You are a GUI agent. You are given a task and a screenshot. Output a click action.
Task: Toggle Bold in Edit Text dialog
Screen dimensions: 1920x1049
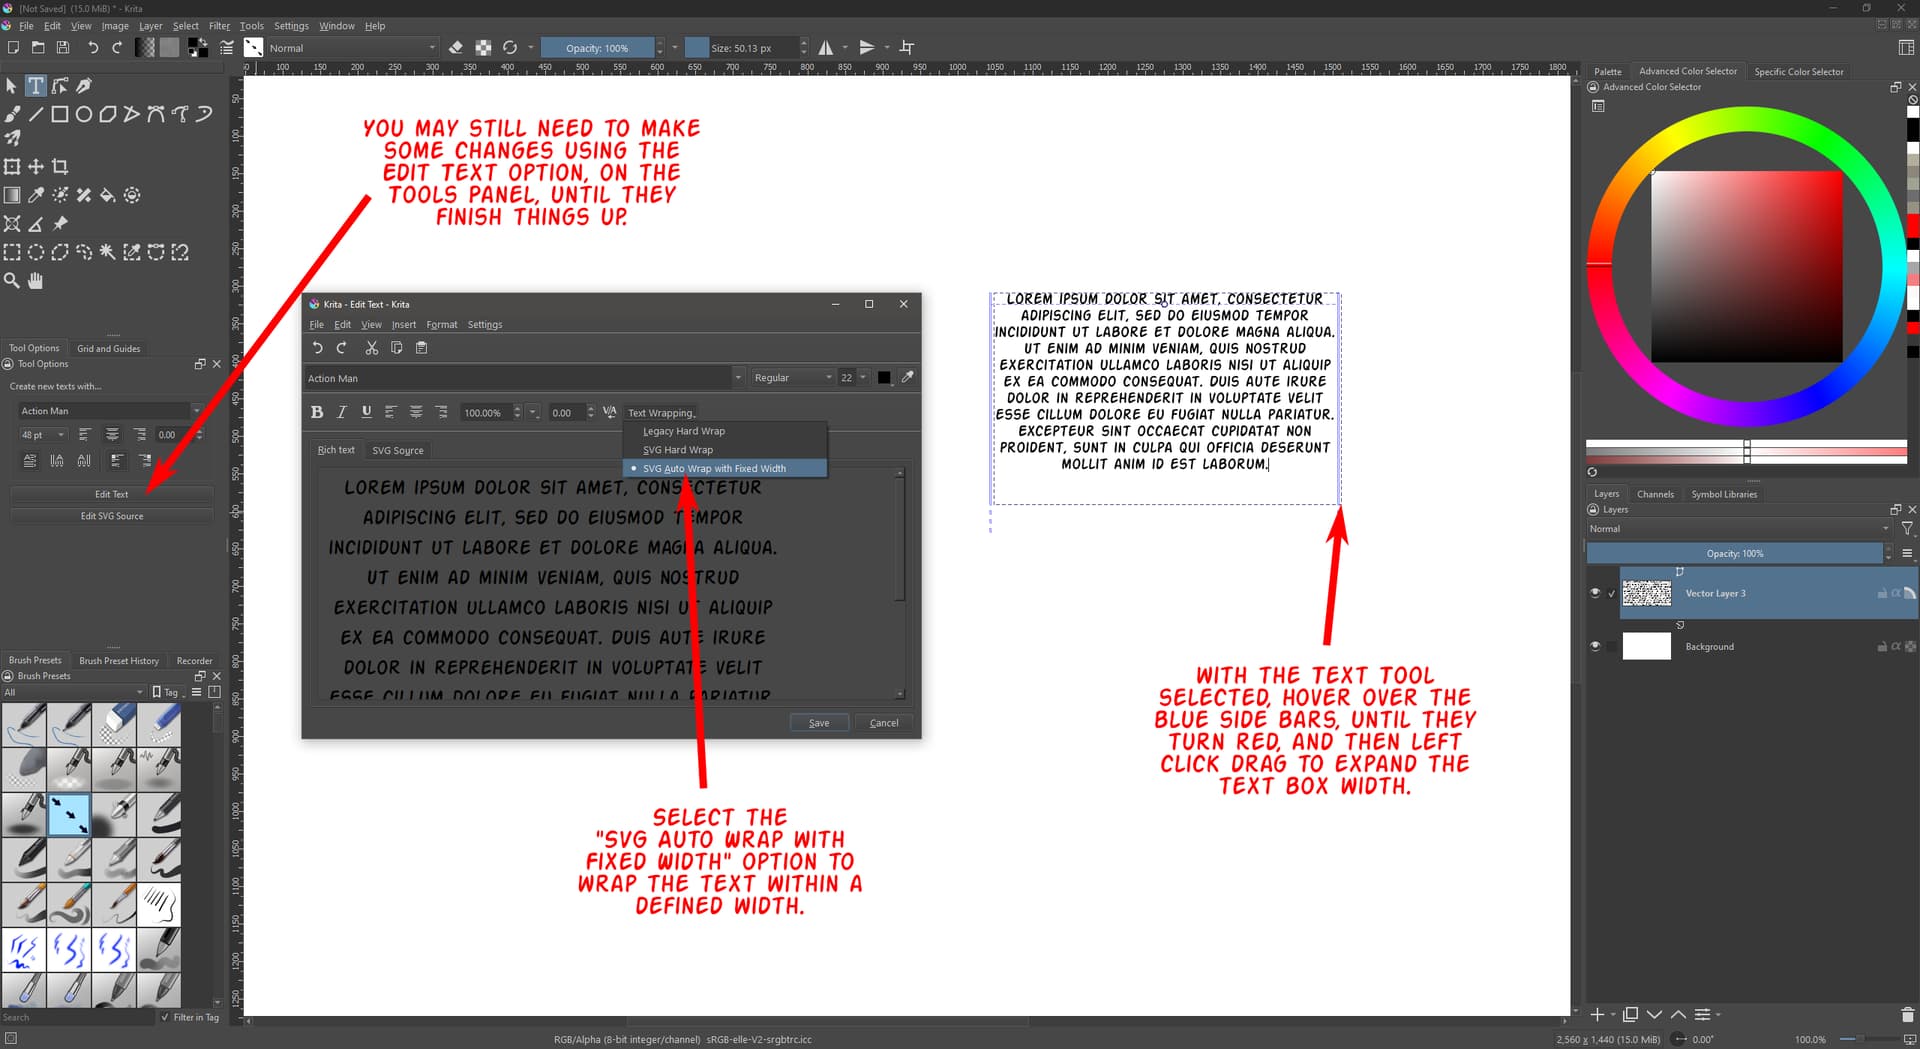click(317, 412)
